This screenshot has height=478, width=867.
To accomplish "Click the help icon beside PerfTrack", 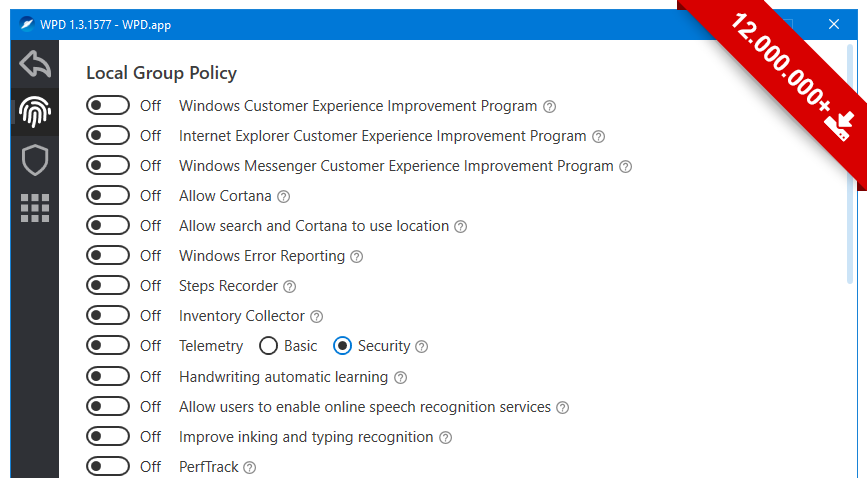I will (249, 467).
